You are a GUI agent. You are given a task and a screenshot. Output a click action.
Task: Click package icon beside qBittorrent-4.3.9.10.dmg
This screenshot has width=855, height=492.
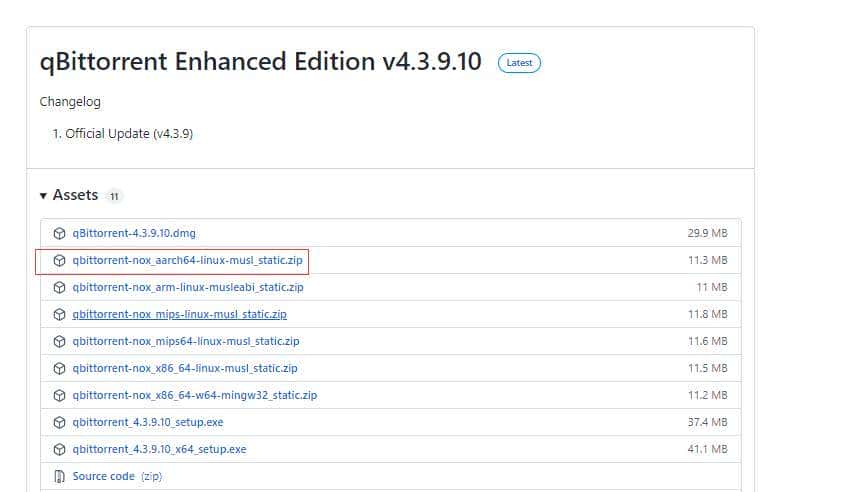click(60, 233)
